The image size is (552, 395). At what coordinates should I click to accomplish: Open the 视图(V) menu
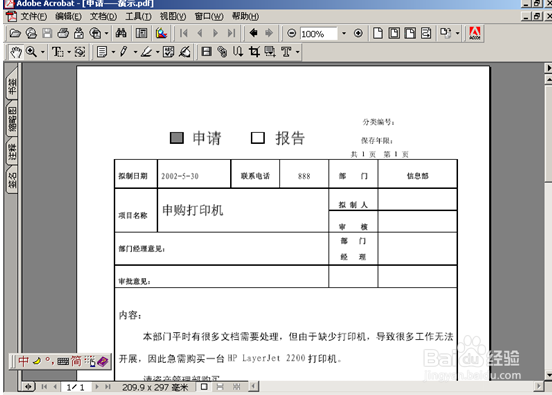tap(173, 17)
